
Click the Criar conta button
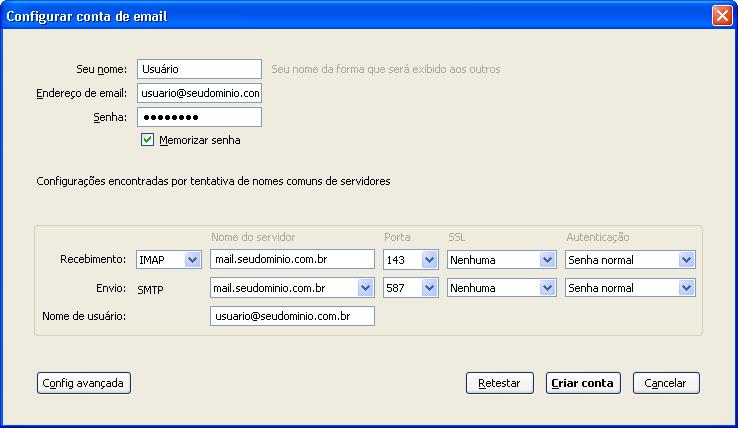(x=584, y=383)
